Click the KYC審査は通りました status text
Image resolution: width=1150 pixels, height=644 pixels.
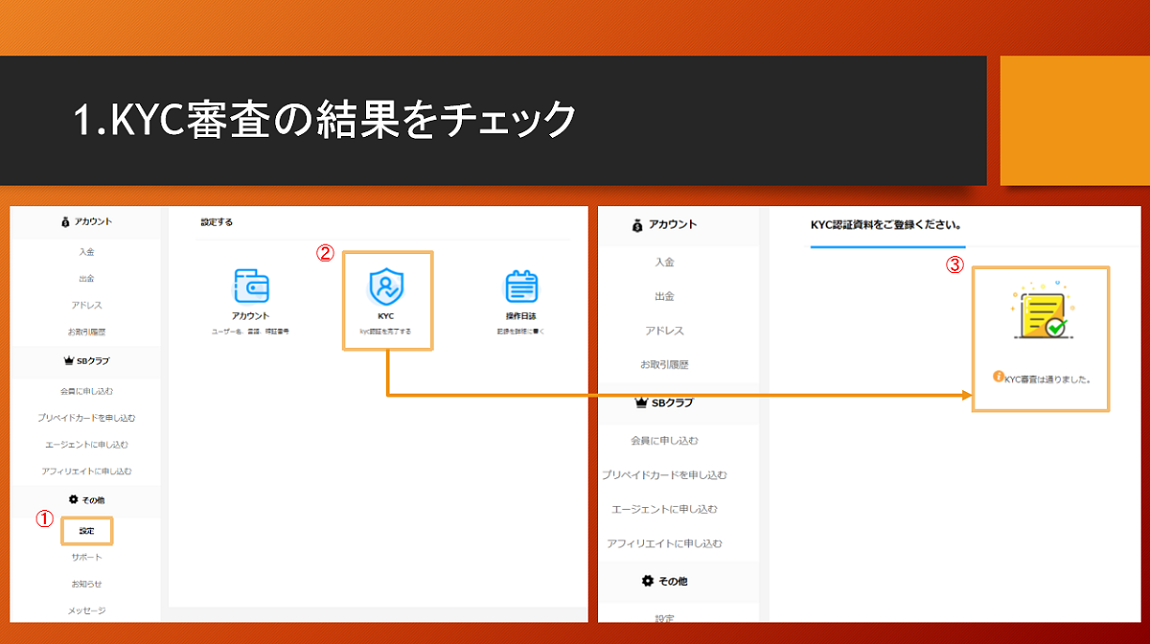1047,380
